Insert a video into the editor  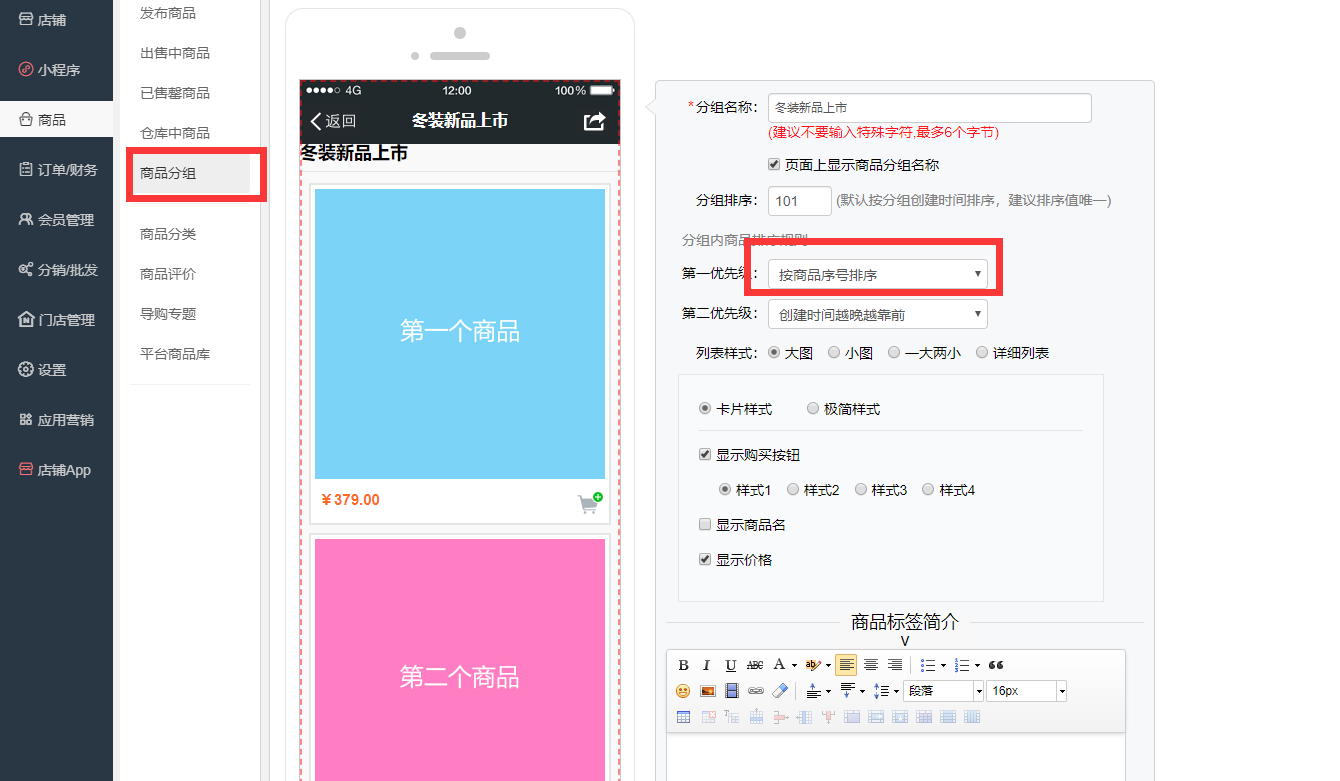click(x=731, y=691)
